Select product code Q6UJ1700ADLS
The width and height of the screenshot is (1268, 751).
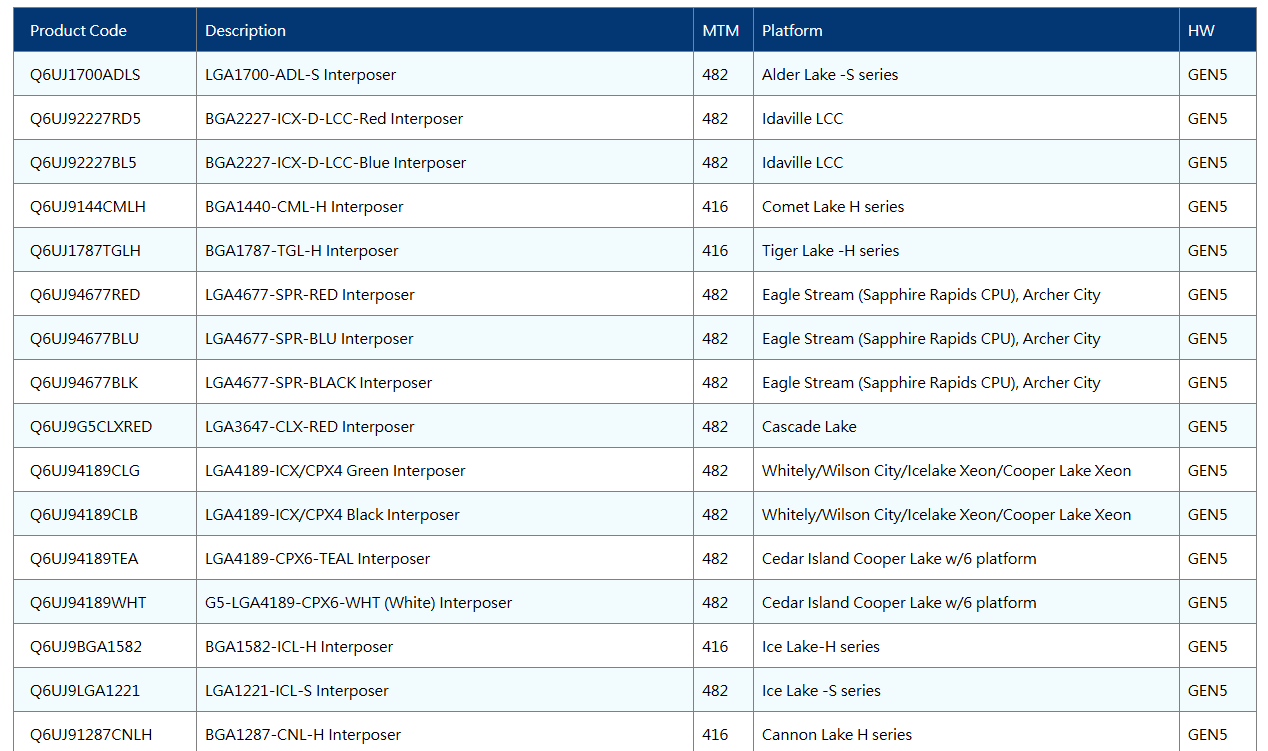click(x=85, y=75)
